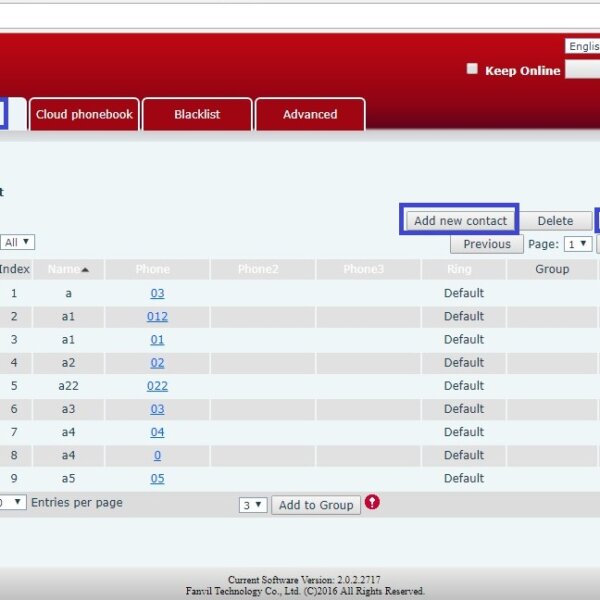Open the Entries per page dropdown
The image size is (600, 600).
(x=12, y=503)
